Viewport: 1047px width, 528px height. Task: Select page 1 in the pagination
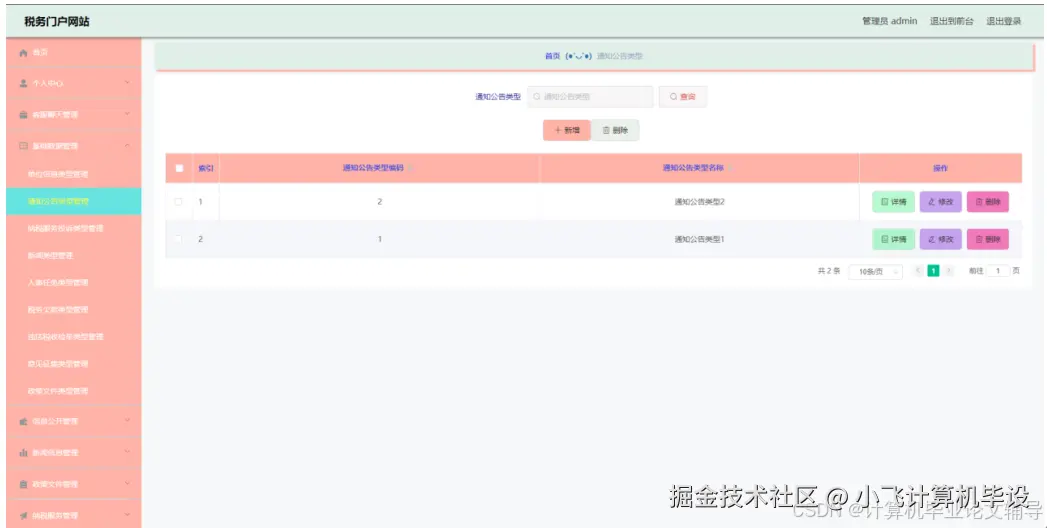(x=933, y=271)
